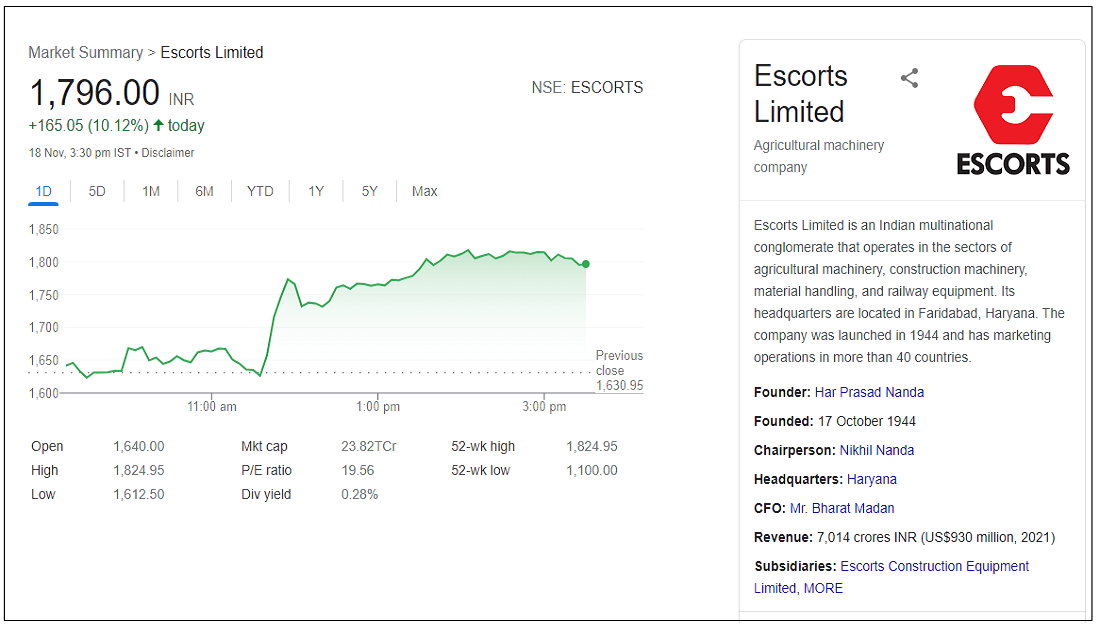Screen dimensions: 1100x628
Task: Switch to the 1M chart tab
Action: [x=151, y=191]
